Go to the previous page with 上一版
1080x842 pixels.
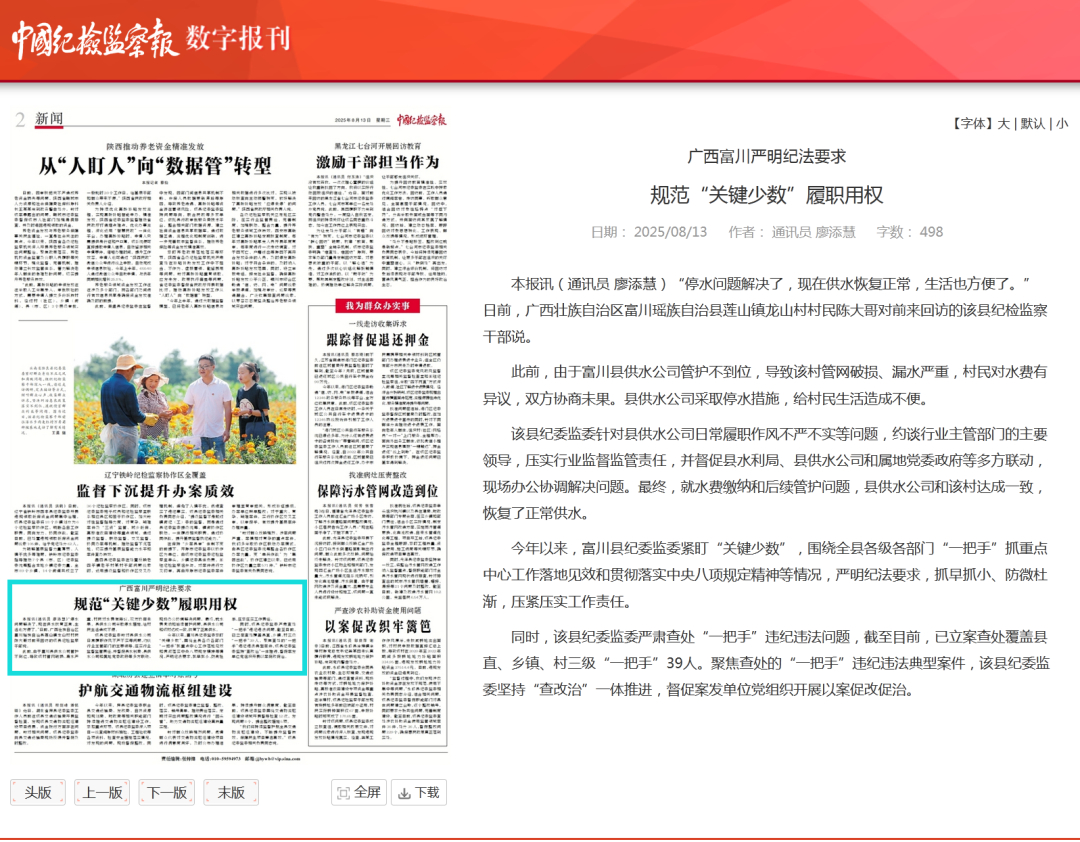pyautogui.click(x=102, y=792)
